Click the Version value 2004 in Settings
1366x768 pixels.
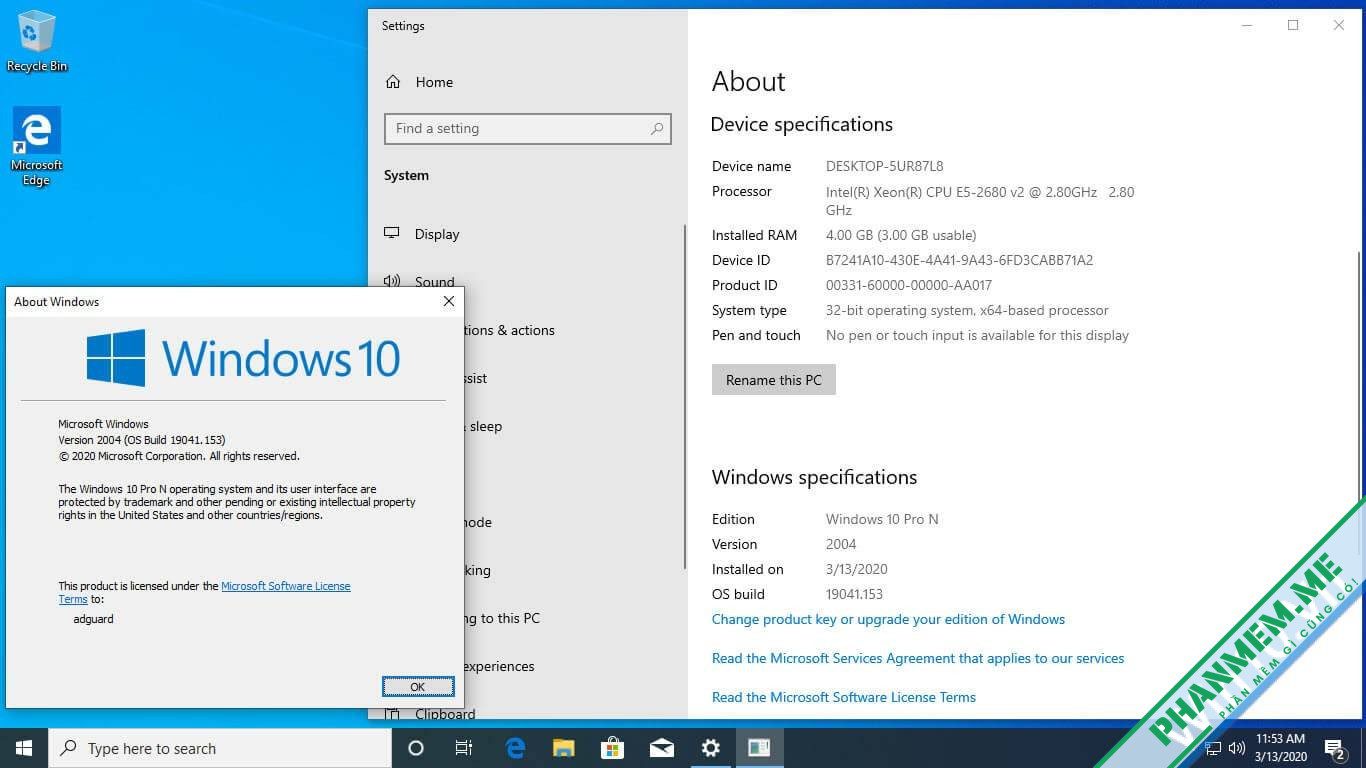[841, 544]
